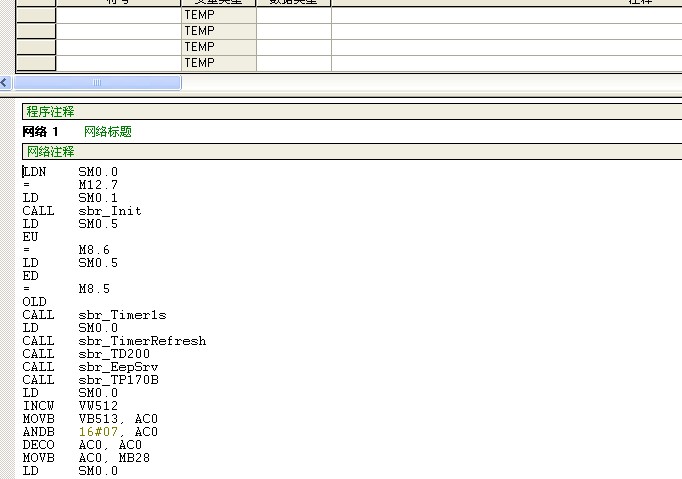
Task: Click the topmost TEMP variable type cell
Action: click(x=218, y=15)
